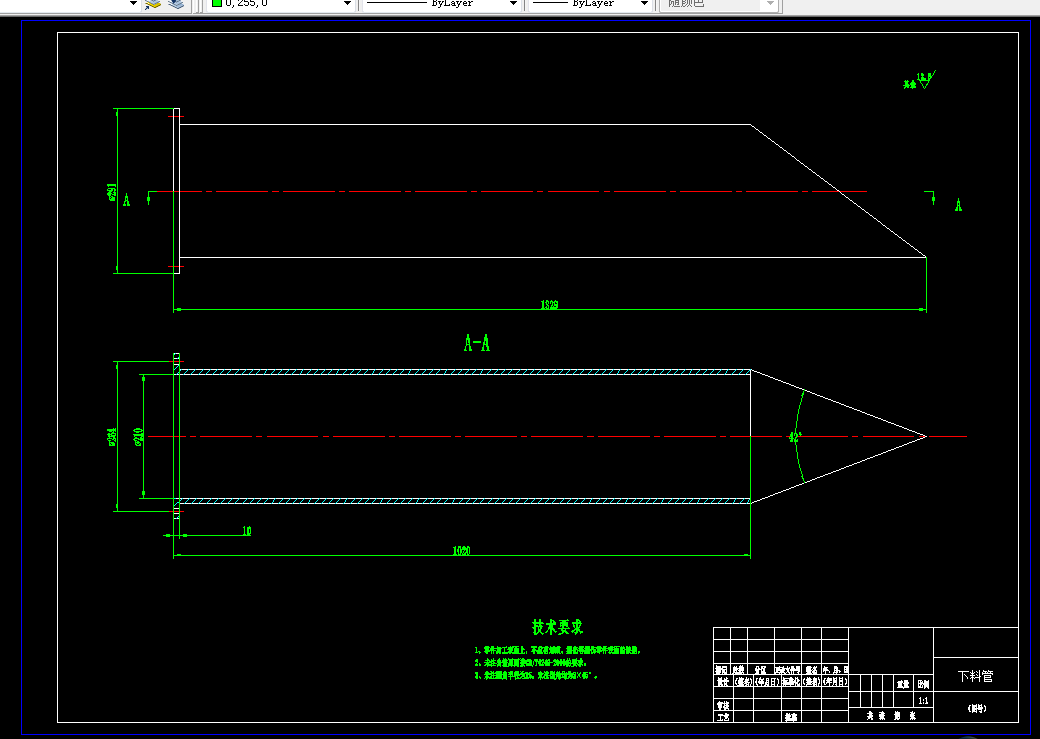Select the 1:1 scale value in title block
1040x739 pixels.
point(923,701)
